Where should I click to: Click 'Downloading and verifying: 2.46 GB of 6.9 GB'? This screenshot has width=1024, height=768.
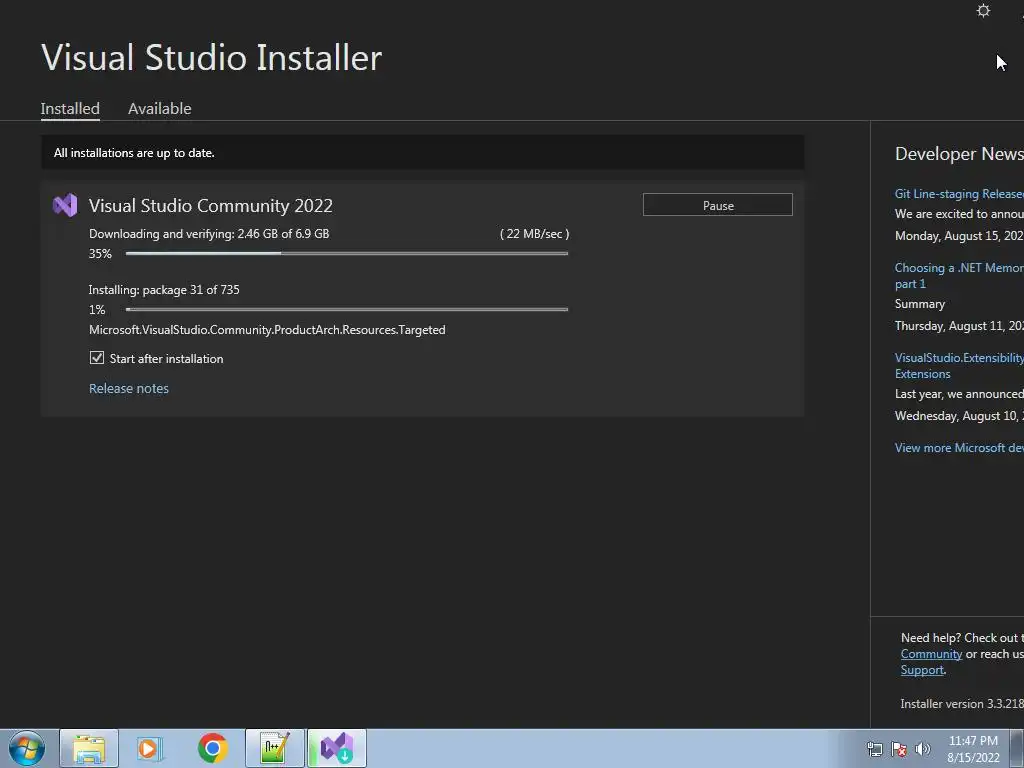(209, 234)
